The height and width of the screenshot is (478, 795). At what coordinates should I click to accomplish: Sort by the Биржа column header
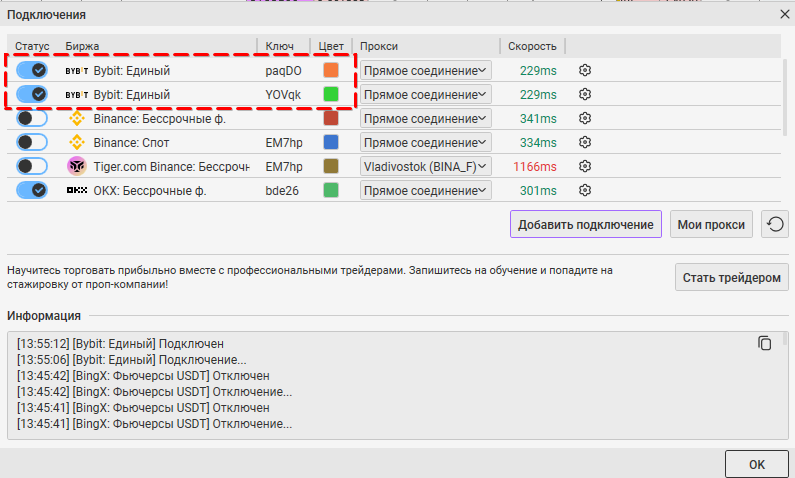82,46
